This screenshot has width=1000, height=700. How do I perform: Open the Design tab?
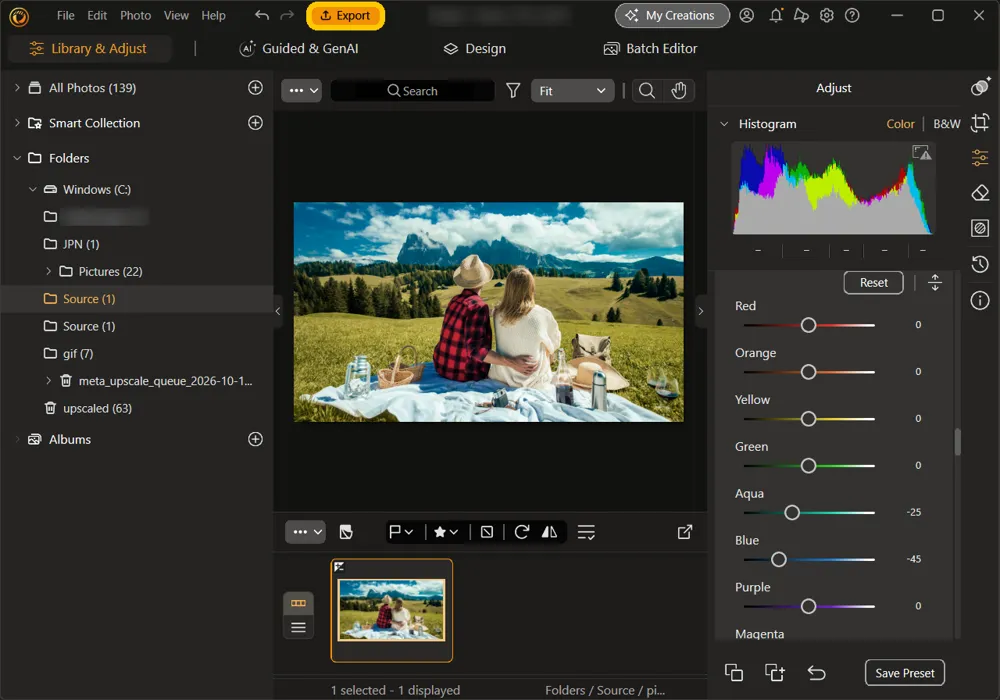click(474, 48)
